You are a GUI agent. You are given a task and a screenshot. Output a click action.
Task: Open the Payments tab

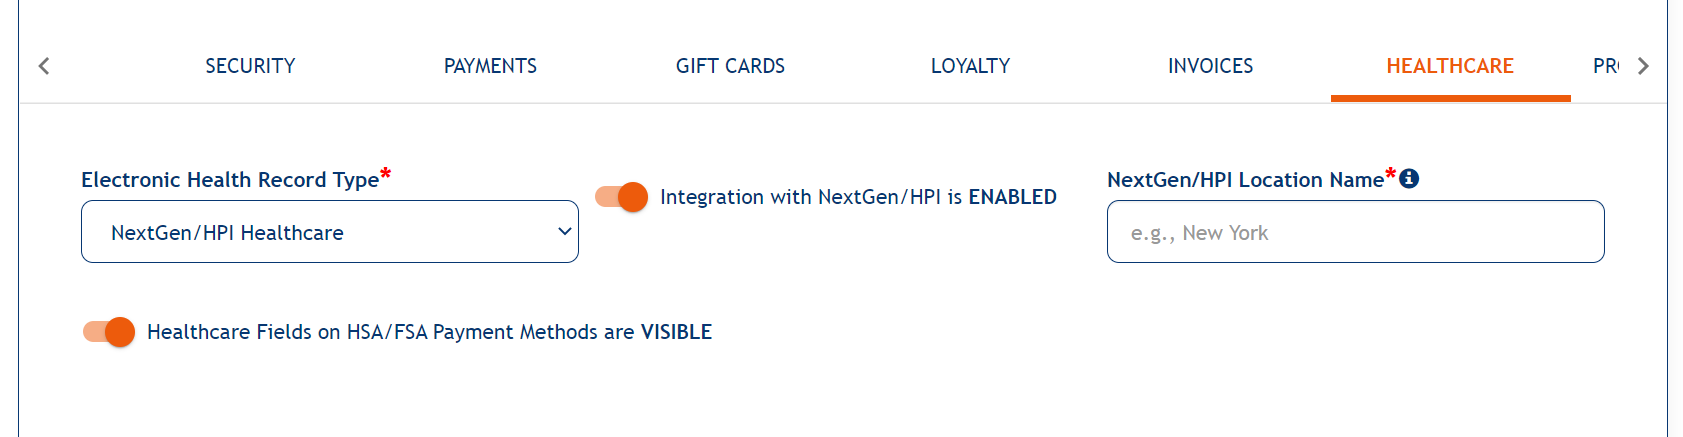490,66
